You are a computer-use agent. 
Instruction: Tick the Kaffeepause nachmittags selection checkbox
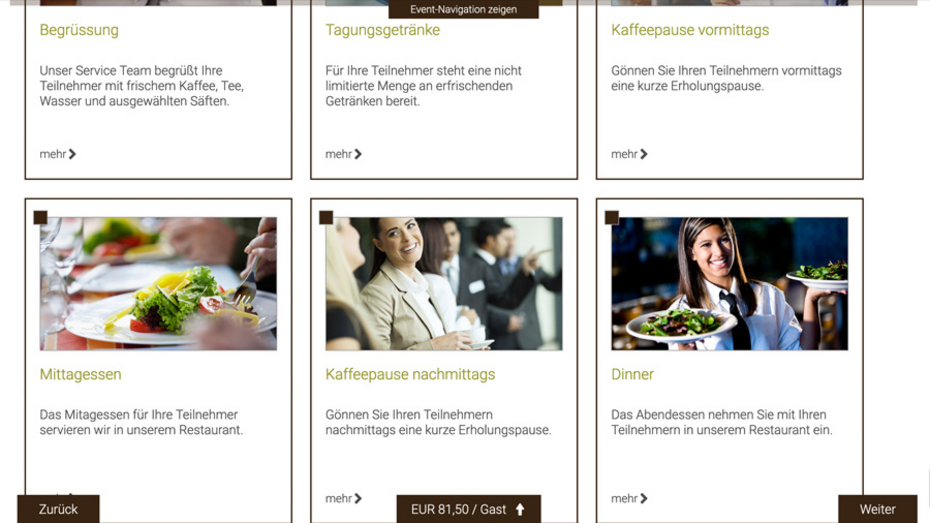pyautogui.click(x=326, y=218)
